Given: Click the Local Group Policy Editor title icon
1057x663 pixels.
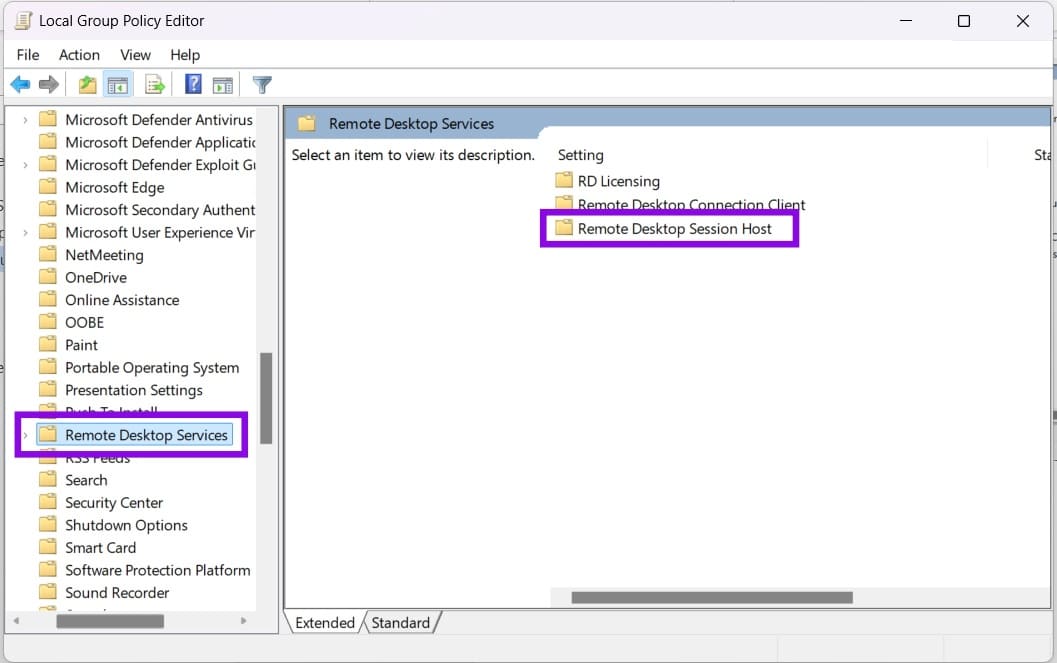Looking at the screenshot, I should point(24,21).
